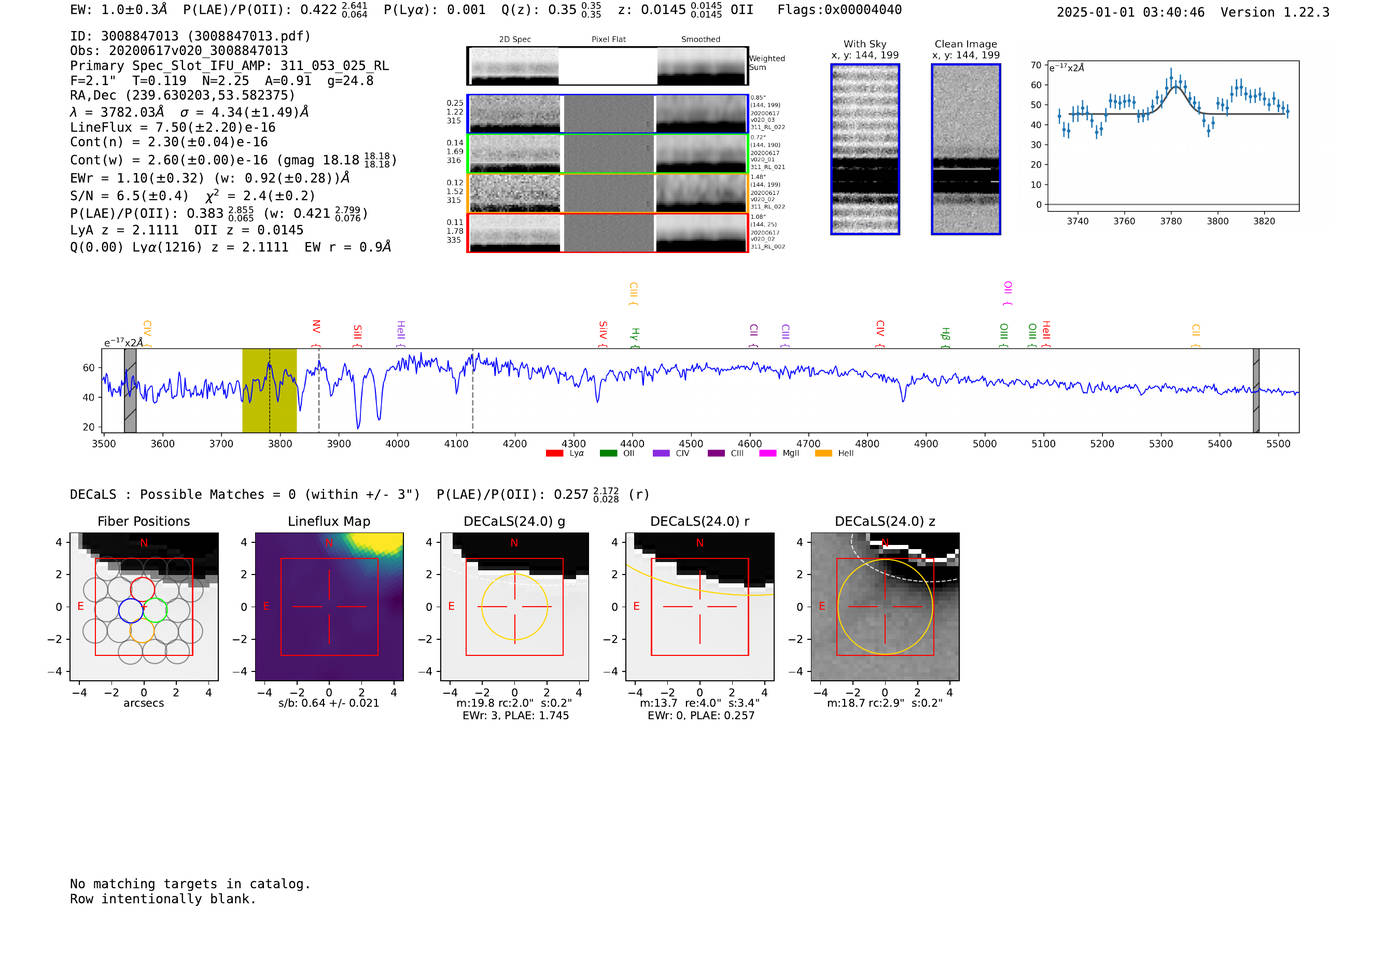1400x953 pixels.
Task: Open the DECaLS(24.0) g image
Action: tap(514, 606)
